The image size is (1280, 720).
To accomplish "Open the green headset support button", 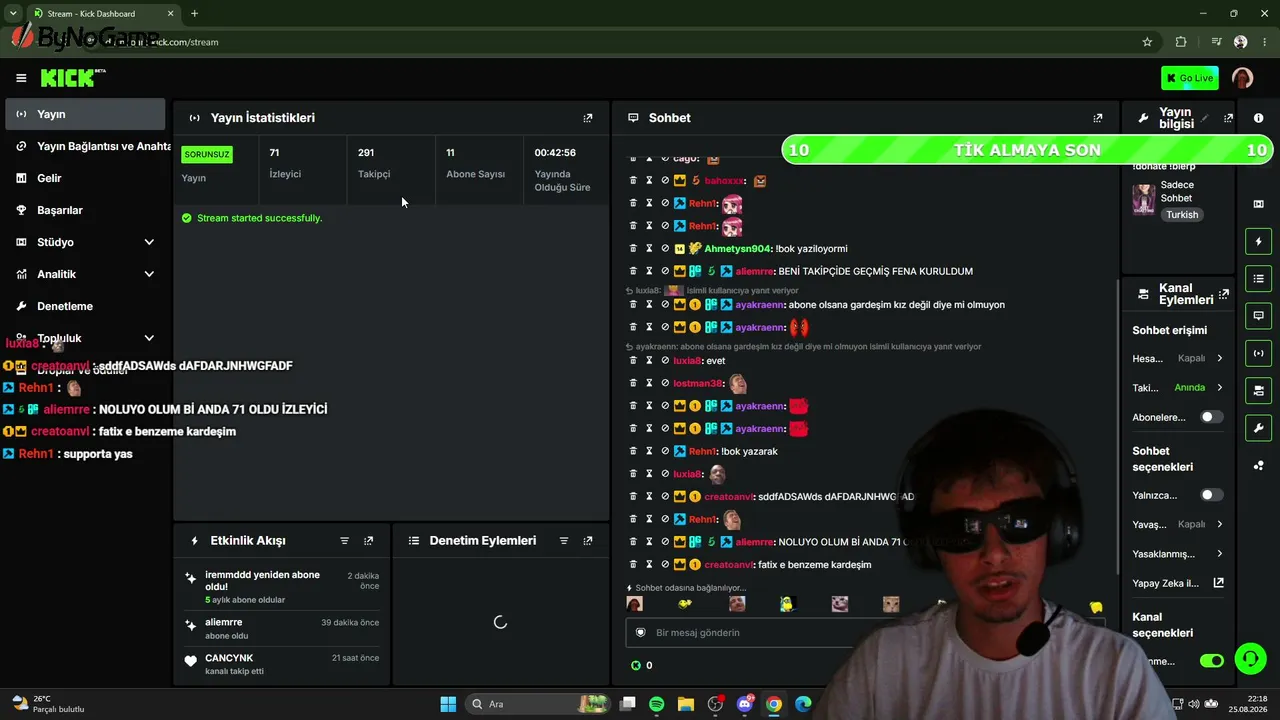I will pos(1250,658).
